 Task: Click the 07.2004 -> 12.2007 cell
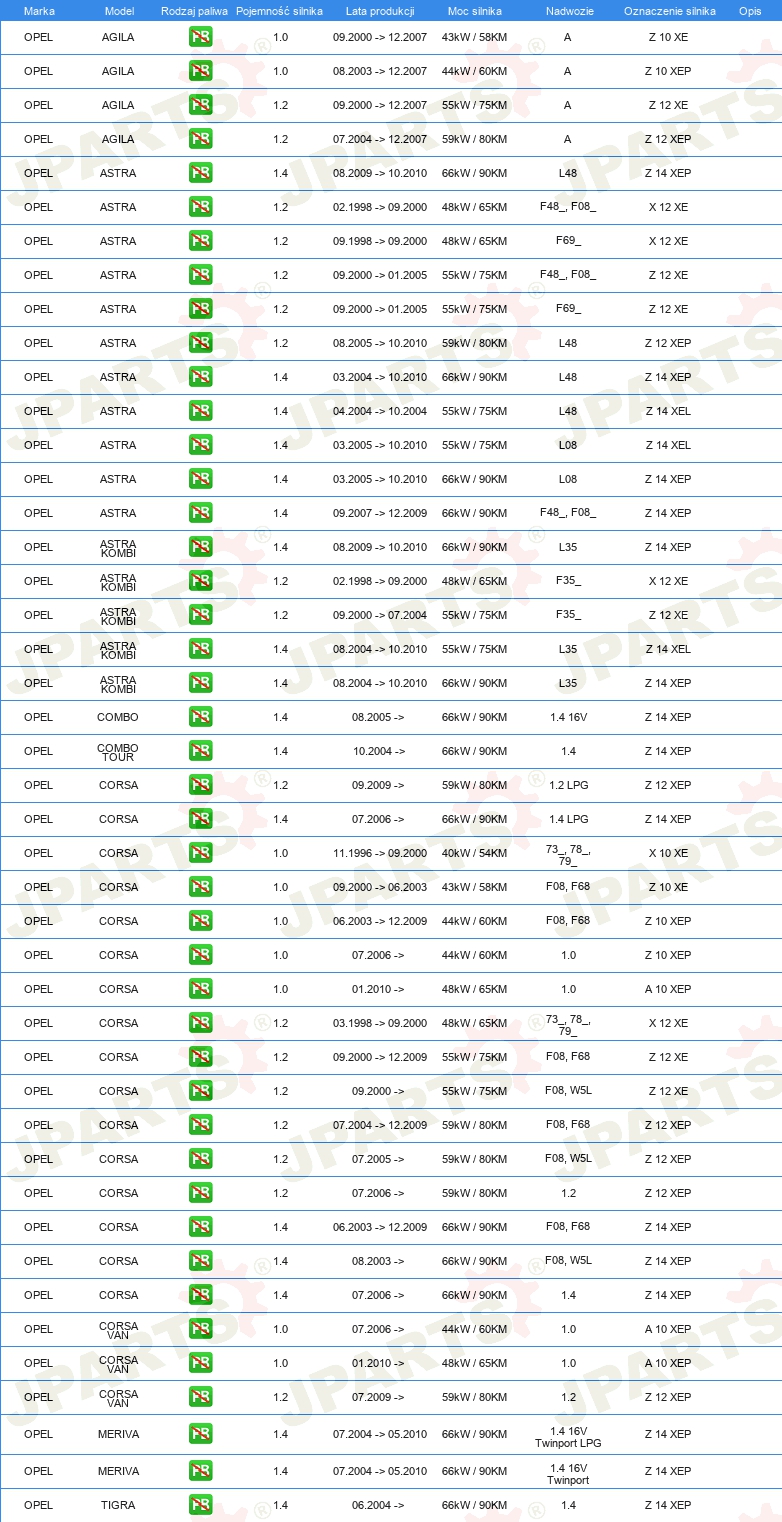(380, 139)
